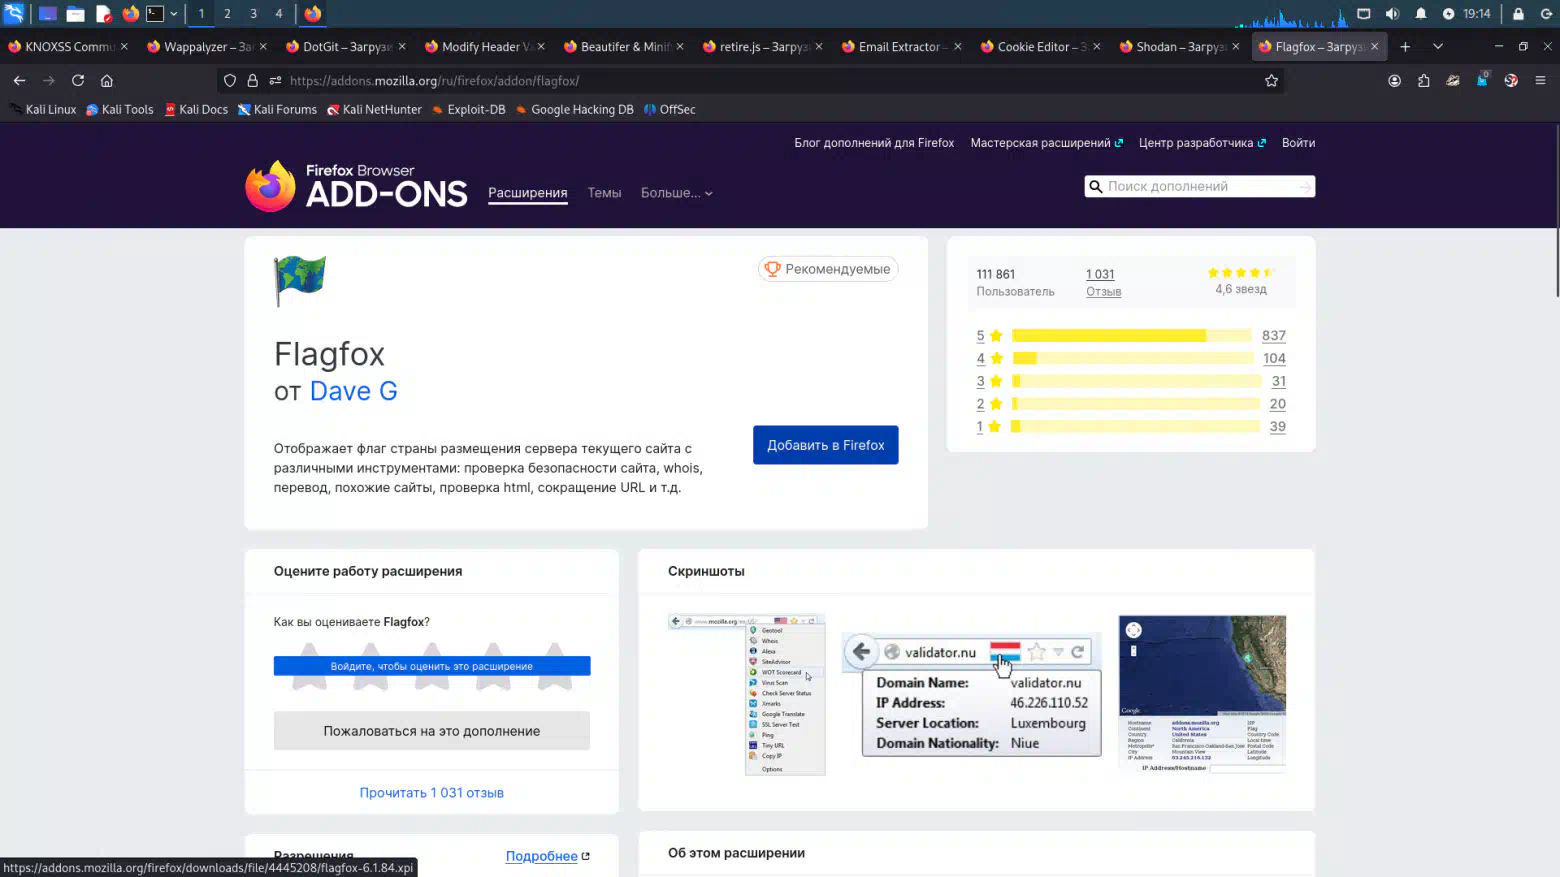Switch to the Shodan tab
The width and height of the screenshot is (1560, 877).
click(1181, 47)
